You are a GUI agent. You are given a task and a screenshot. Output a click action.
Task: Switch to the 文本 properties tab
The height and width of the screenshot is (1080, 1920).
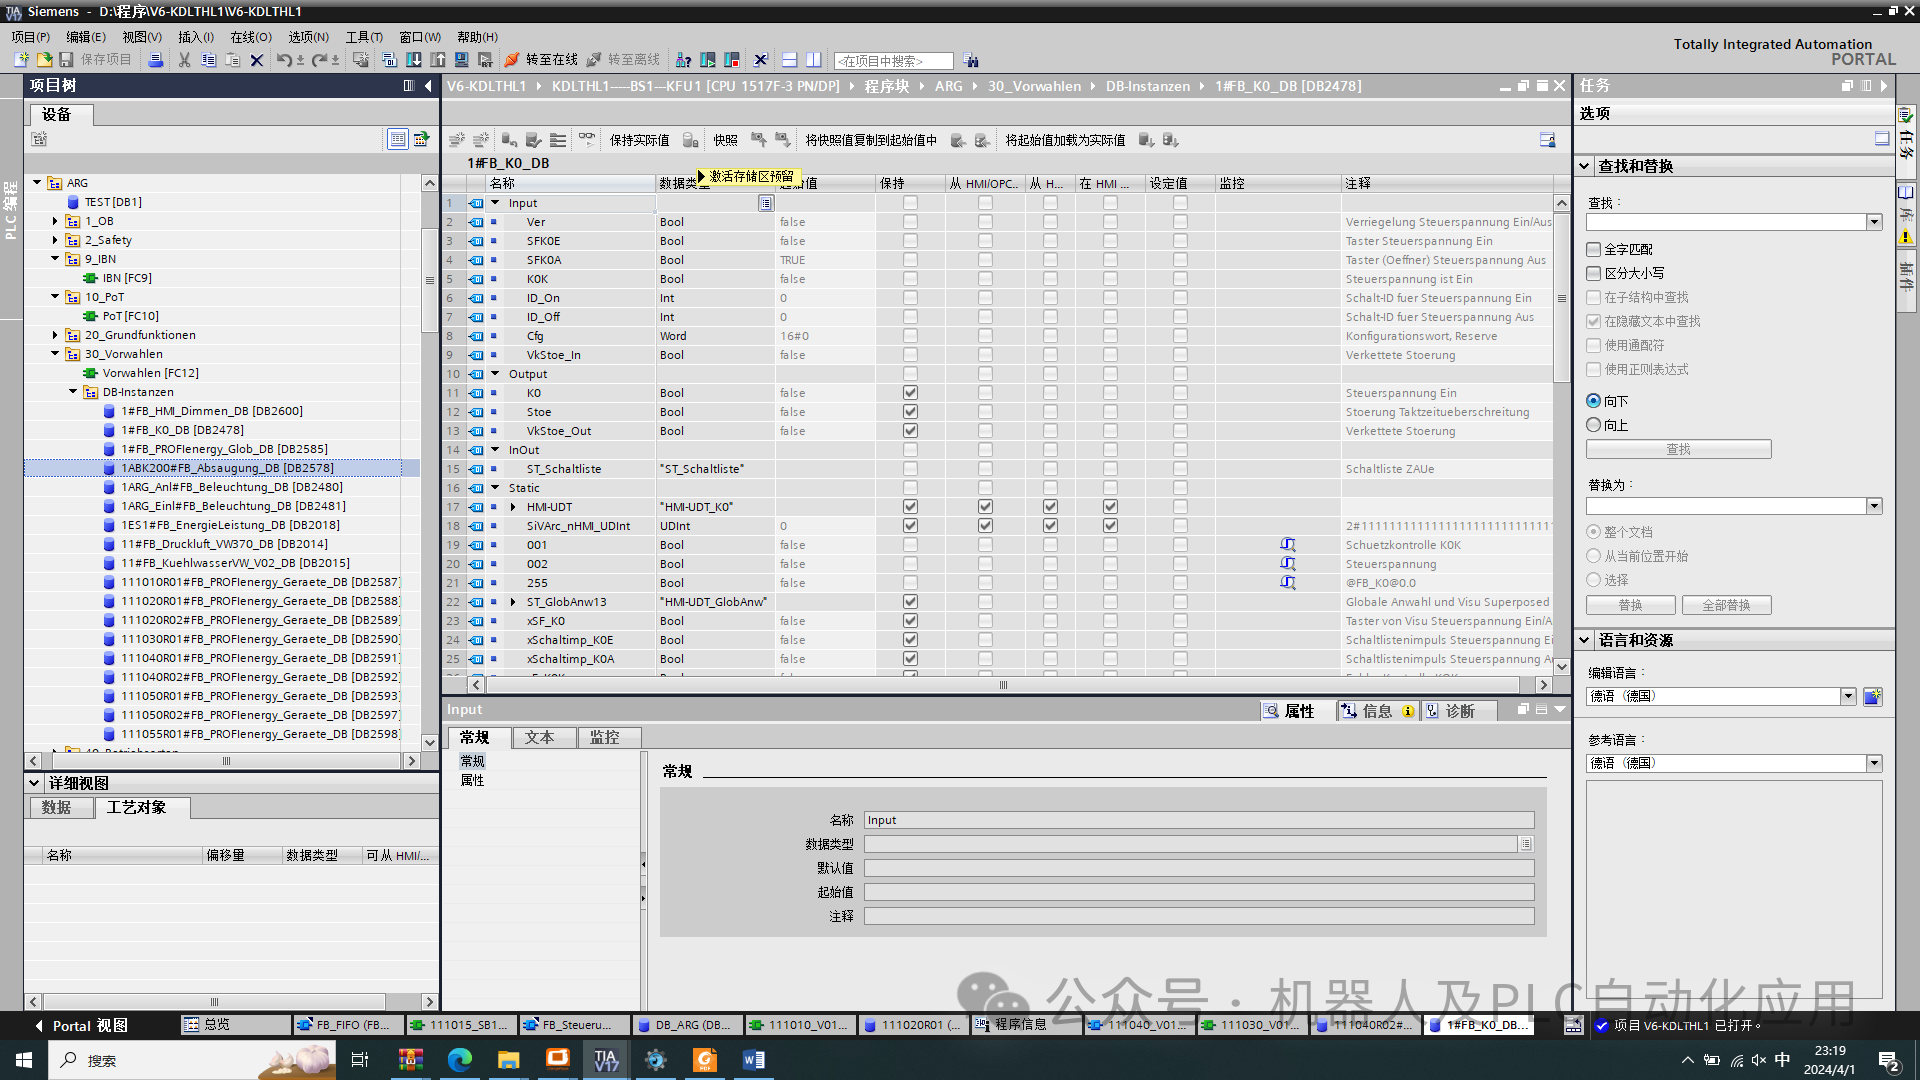(540, 738)
